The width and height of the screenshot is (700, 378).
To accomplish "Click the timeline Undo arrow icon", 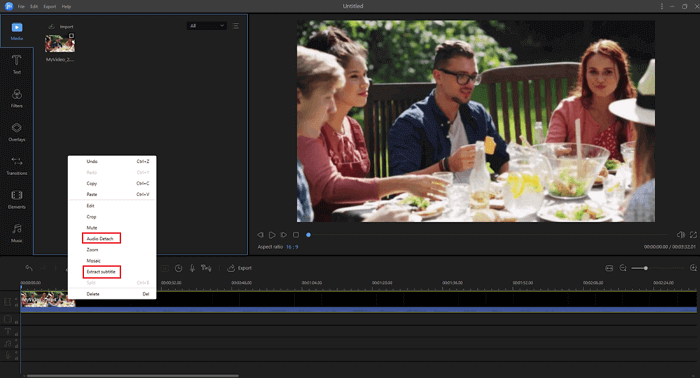I will 29,268.
